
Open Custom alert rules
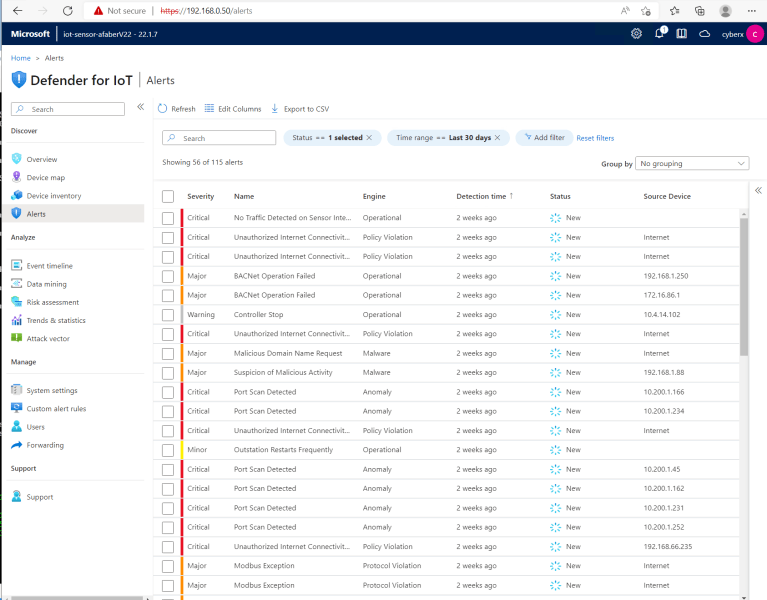click(56, 409)
